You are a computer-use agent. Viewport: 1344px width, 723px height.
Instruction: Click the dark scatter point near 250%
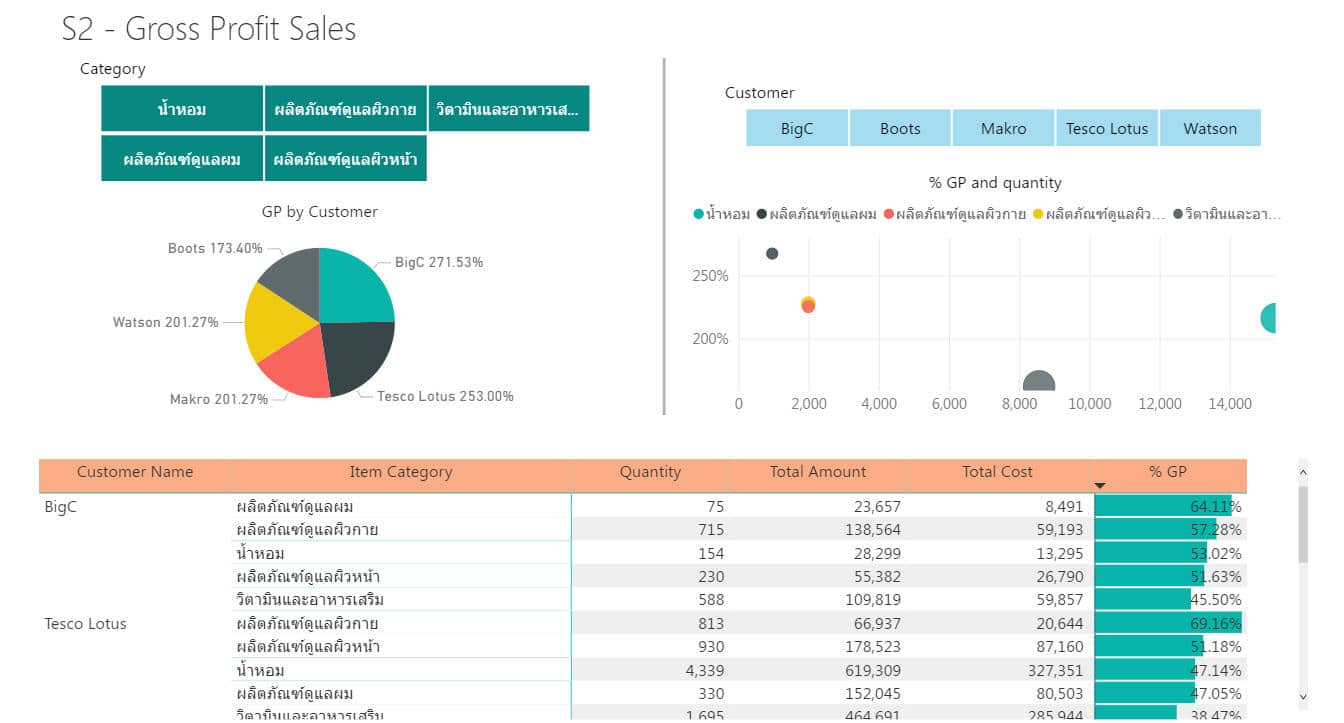tap(772, 254)
